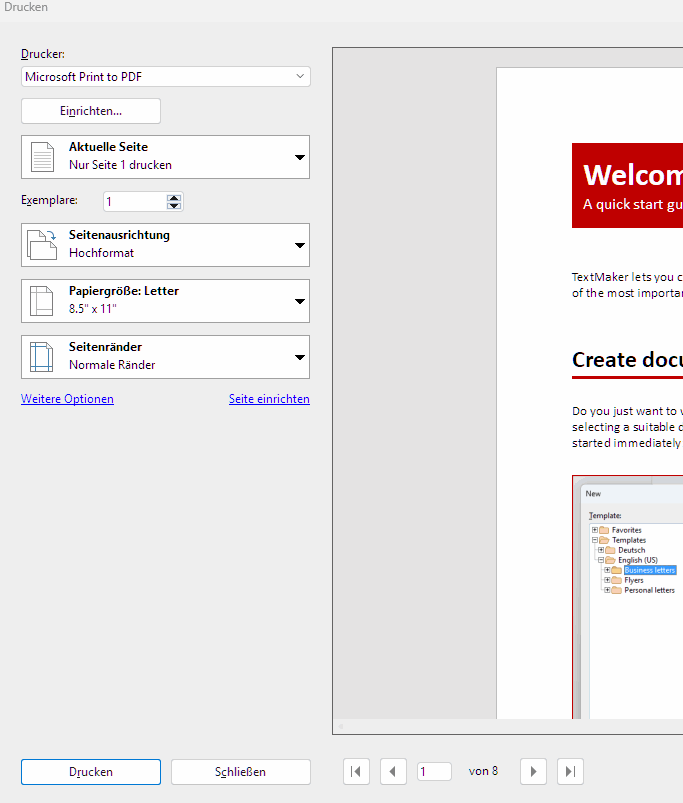Increase Exemplare copies with up arrow
This screenshot has width=683, height=803.
(x=174, y=198)
